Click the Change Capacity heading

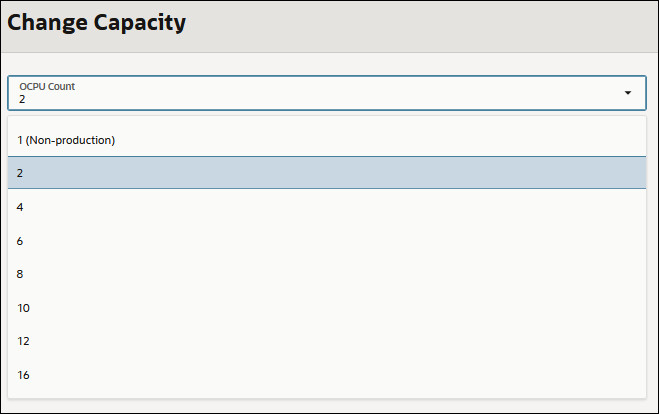tap(96, 23)
